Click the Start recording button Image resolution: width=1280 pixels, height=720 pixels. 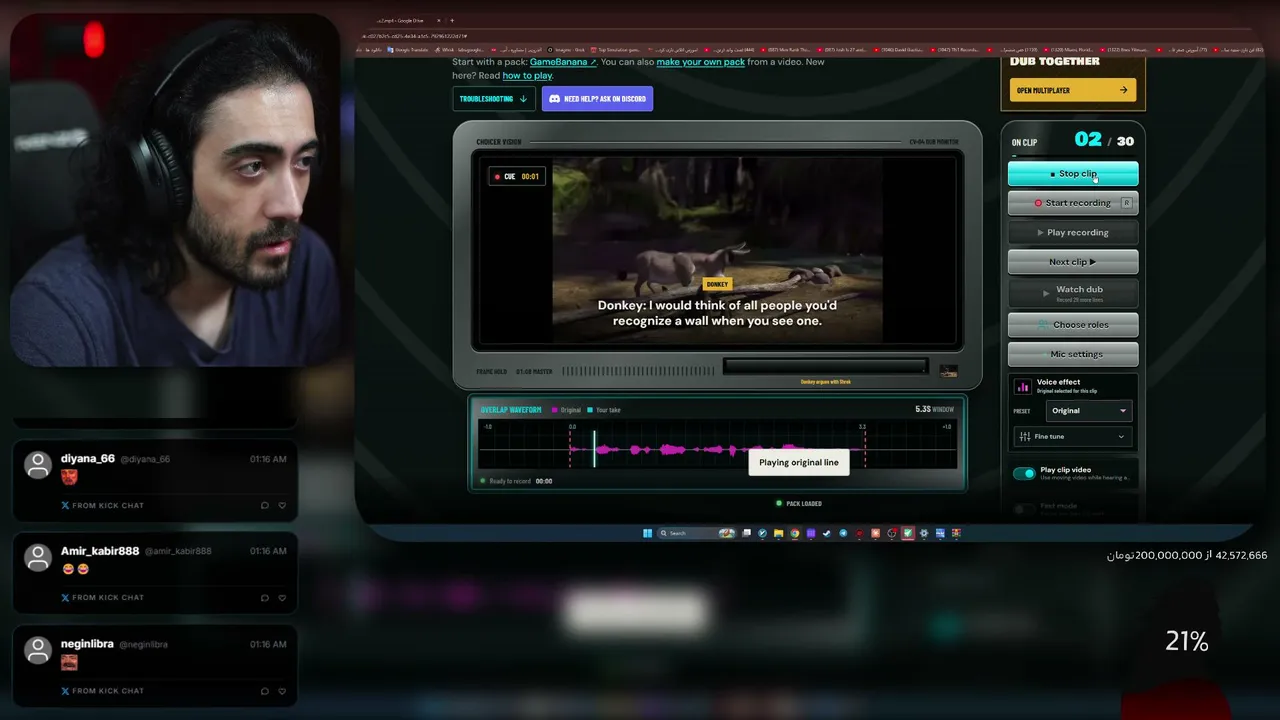coord(1073,203)
